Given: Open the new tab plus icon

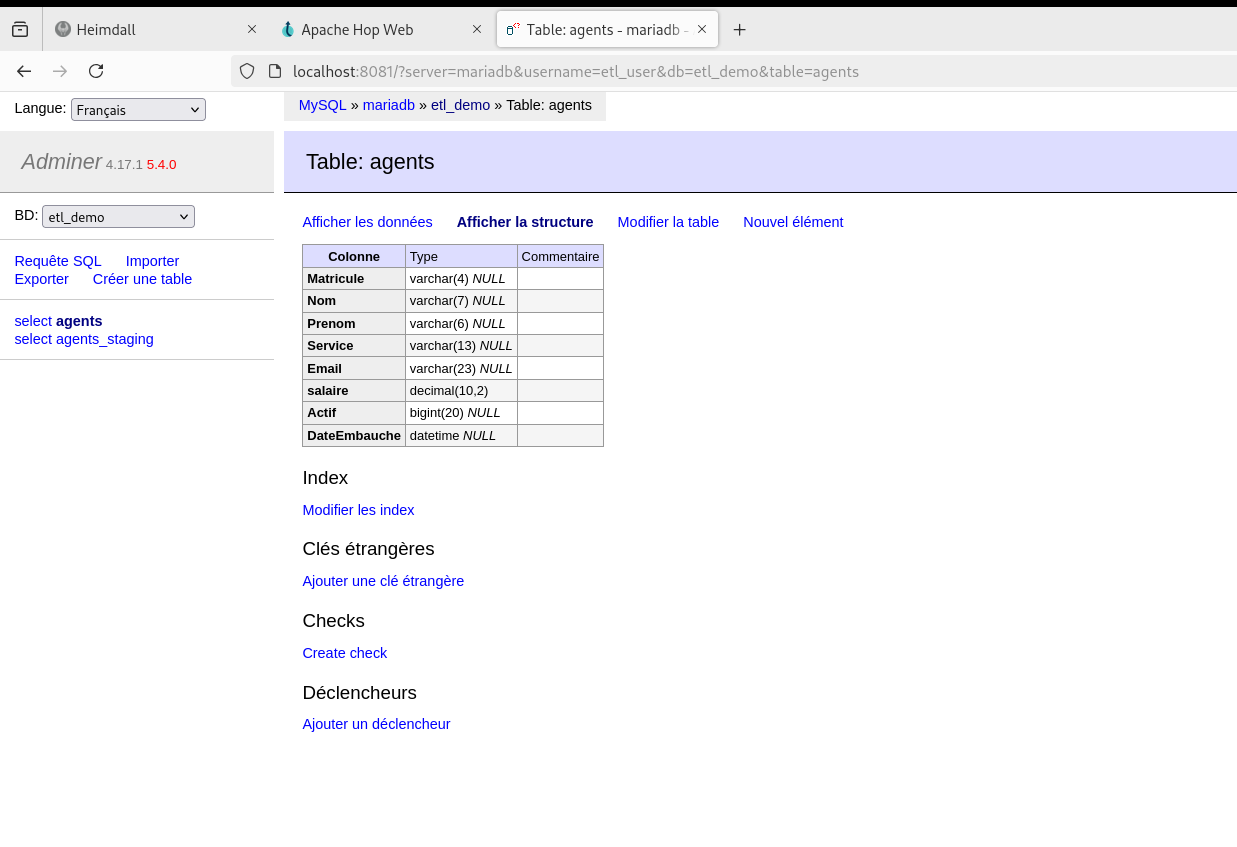Looking at the screenshot, I should coord(739,30).
